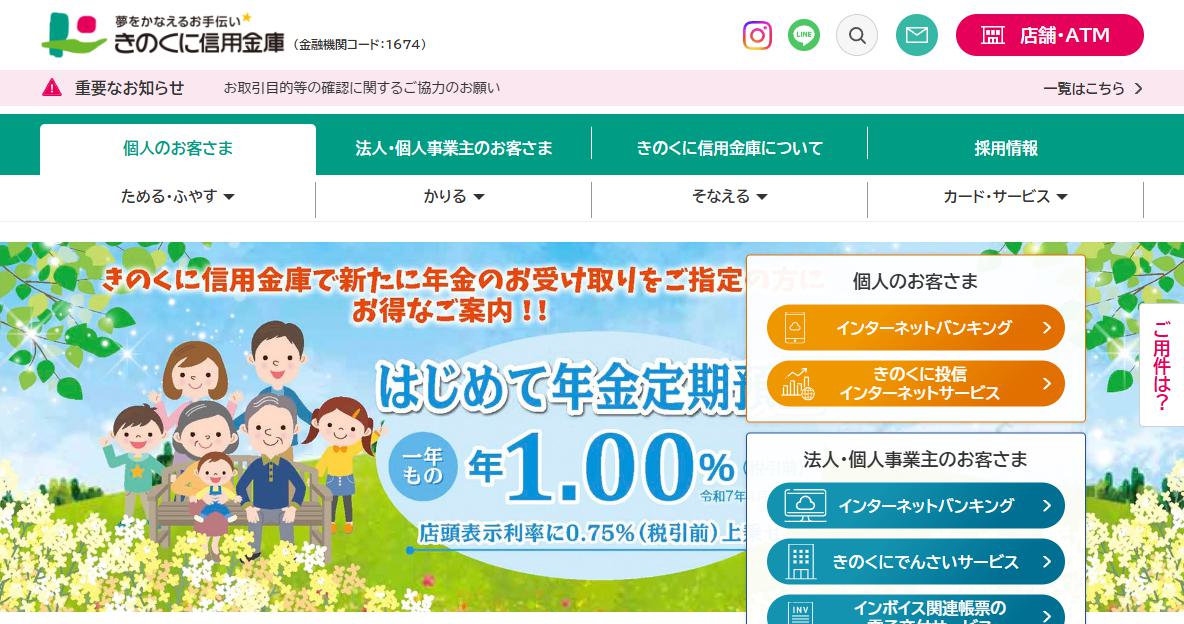Open the 採用情報 tab
1184x624 pixels.
click(x=1006, y=148)
